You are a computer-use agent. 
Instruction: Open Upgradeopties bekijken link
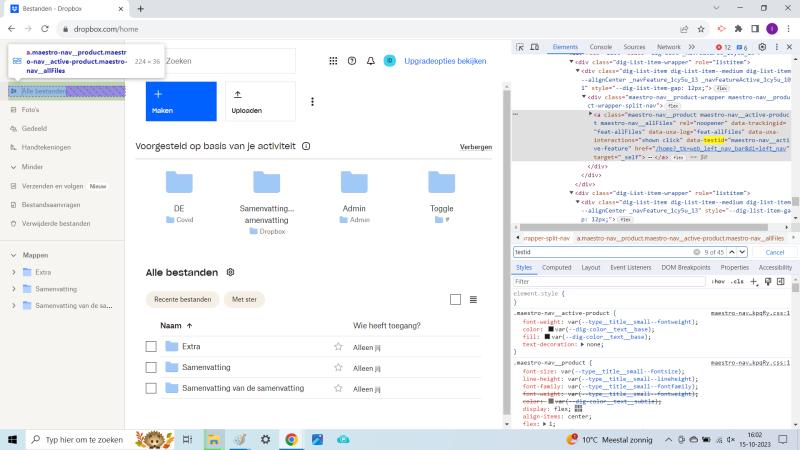pos(445,61)
